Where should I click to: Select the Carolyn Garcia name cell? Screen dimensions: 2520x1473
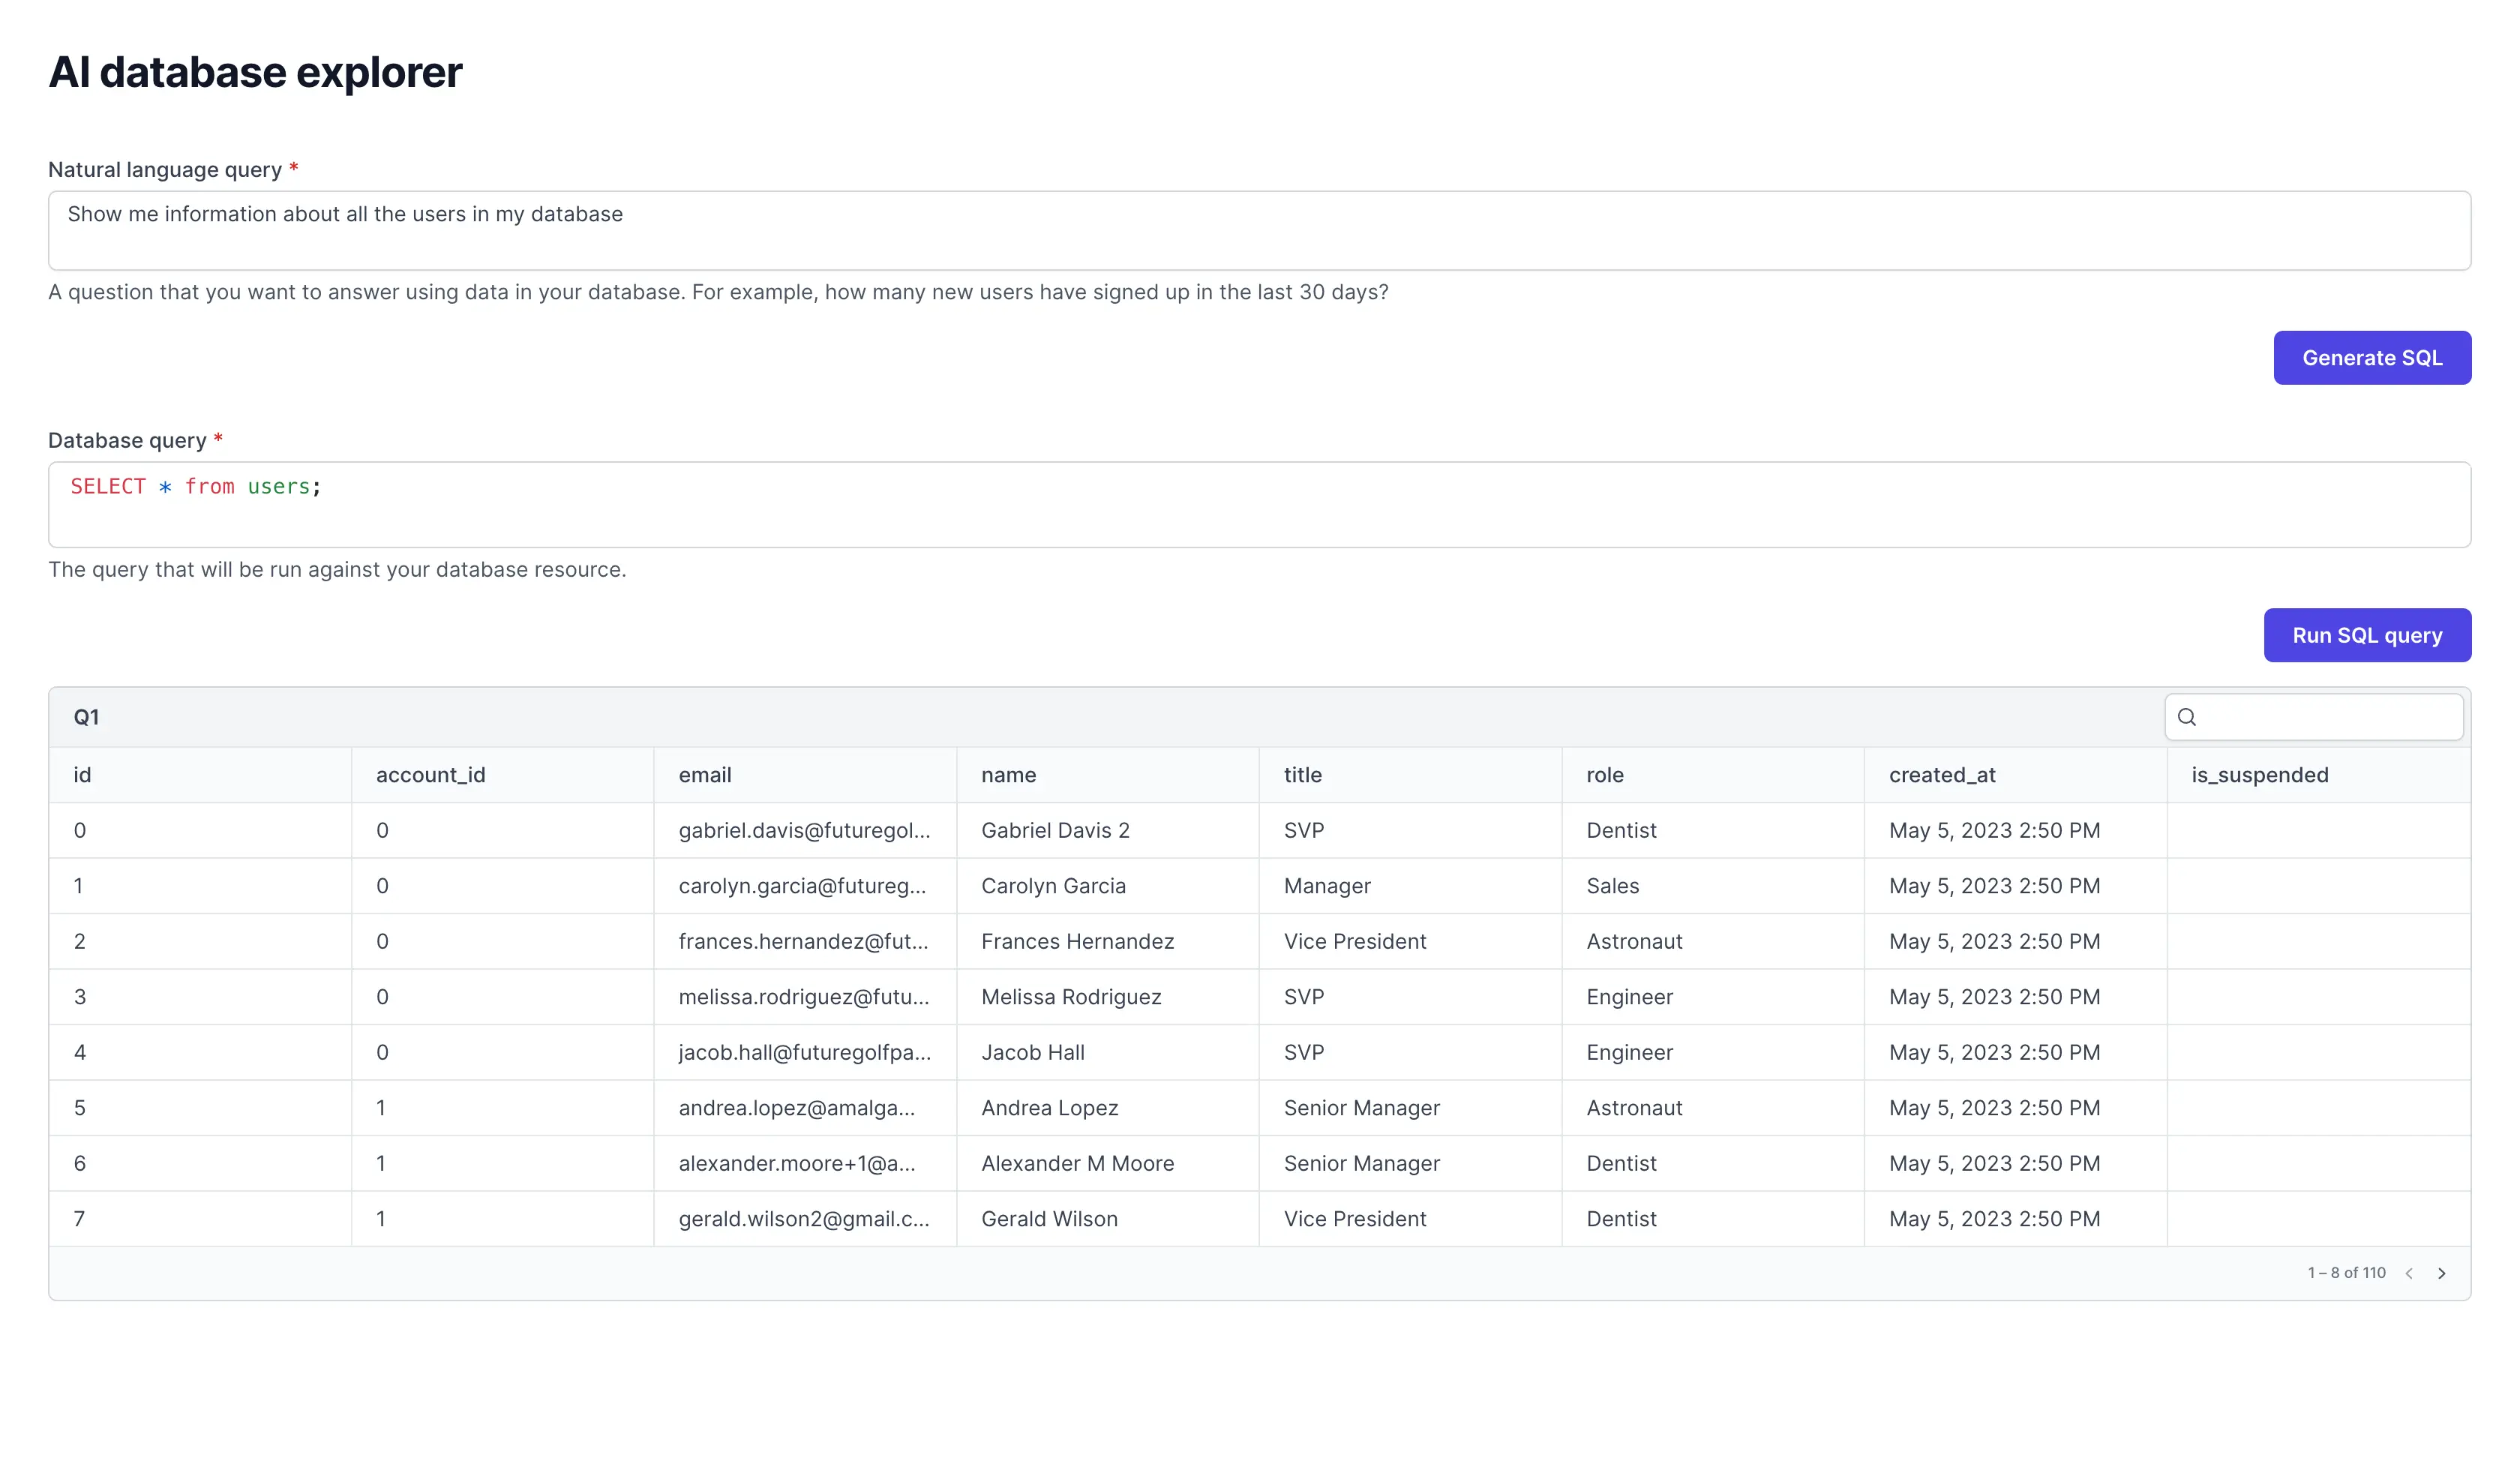1108,886
